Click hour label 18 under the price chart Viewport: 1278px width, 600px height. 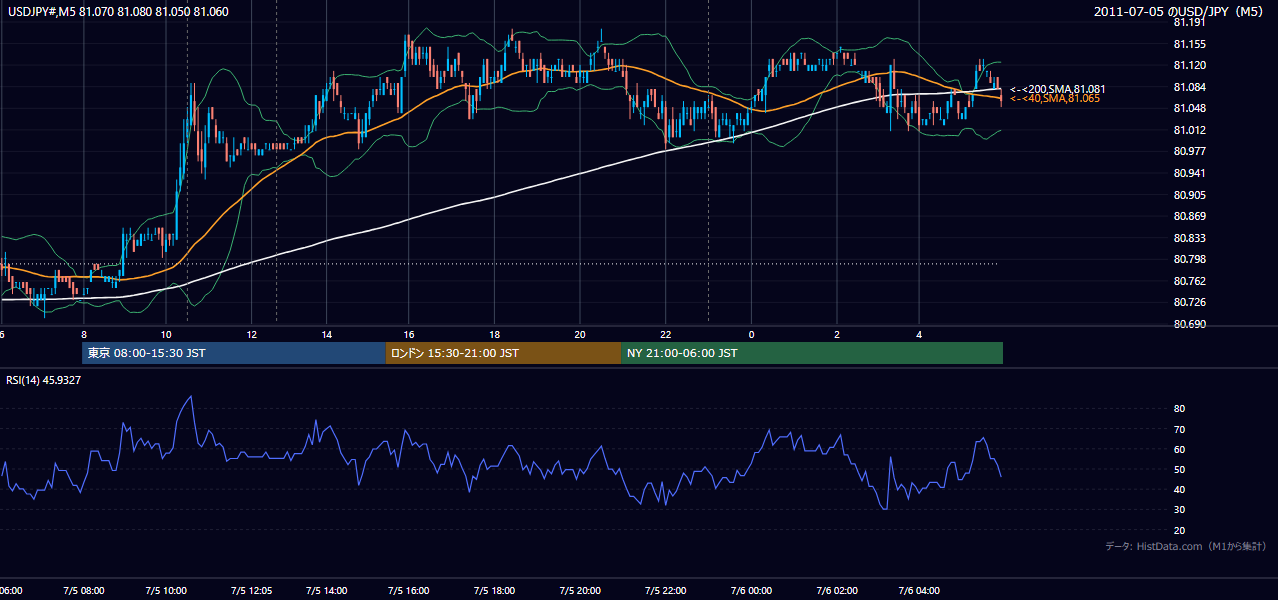494,334
